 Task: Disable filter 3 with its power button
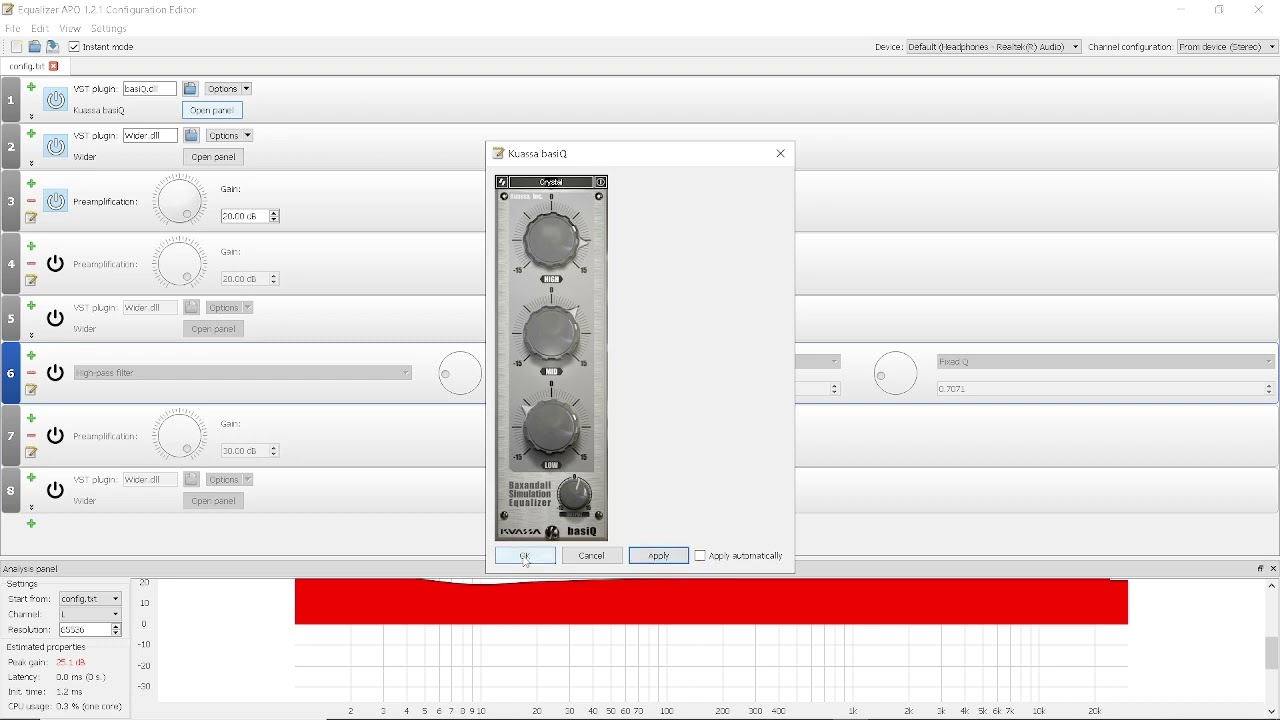56,201
